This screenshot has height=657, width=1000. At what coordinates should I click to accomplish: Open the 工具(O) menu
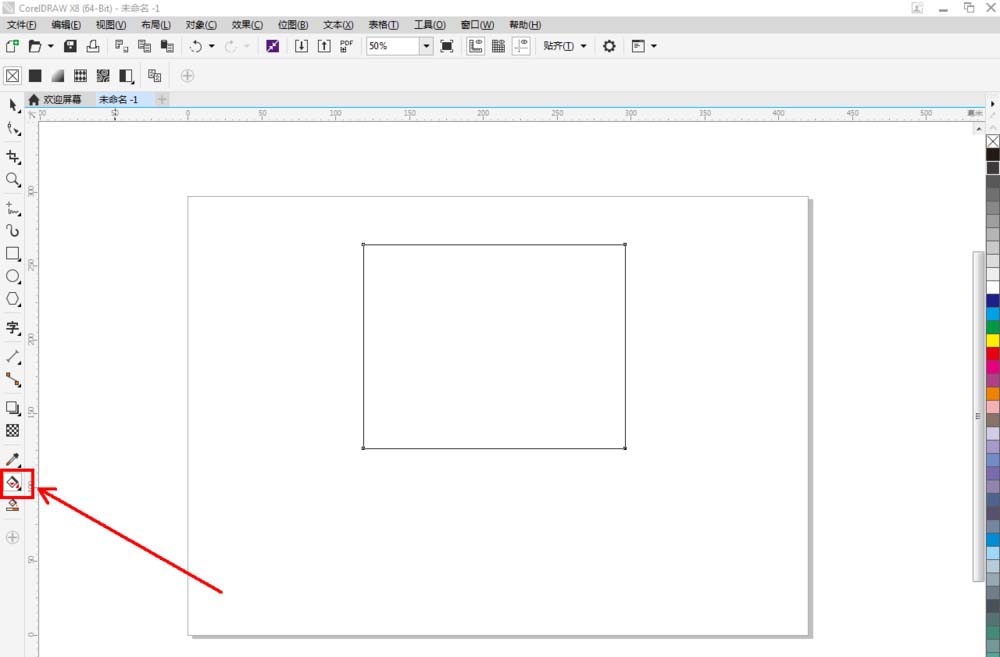coord(429,25)
